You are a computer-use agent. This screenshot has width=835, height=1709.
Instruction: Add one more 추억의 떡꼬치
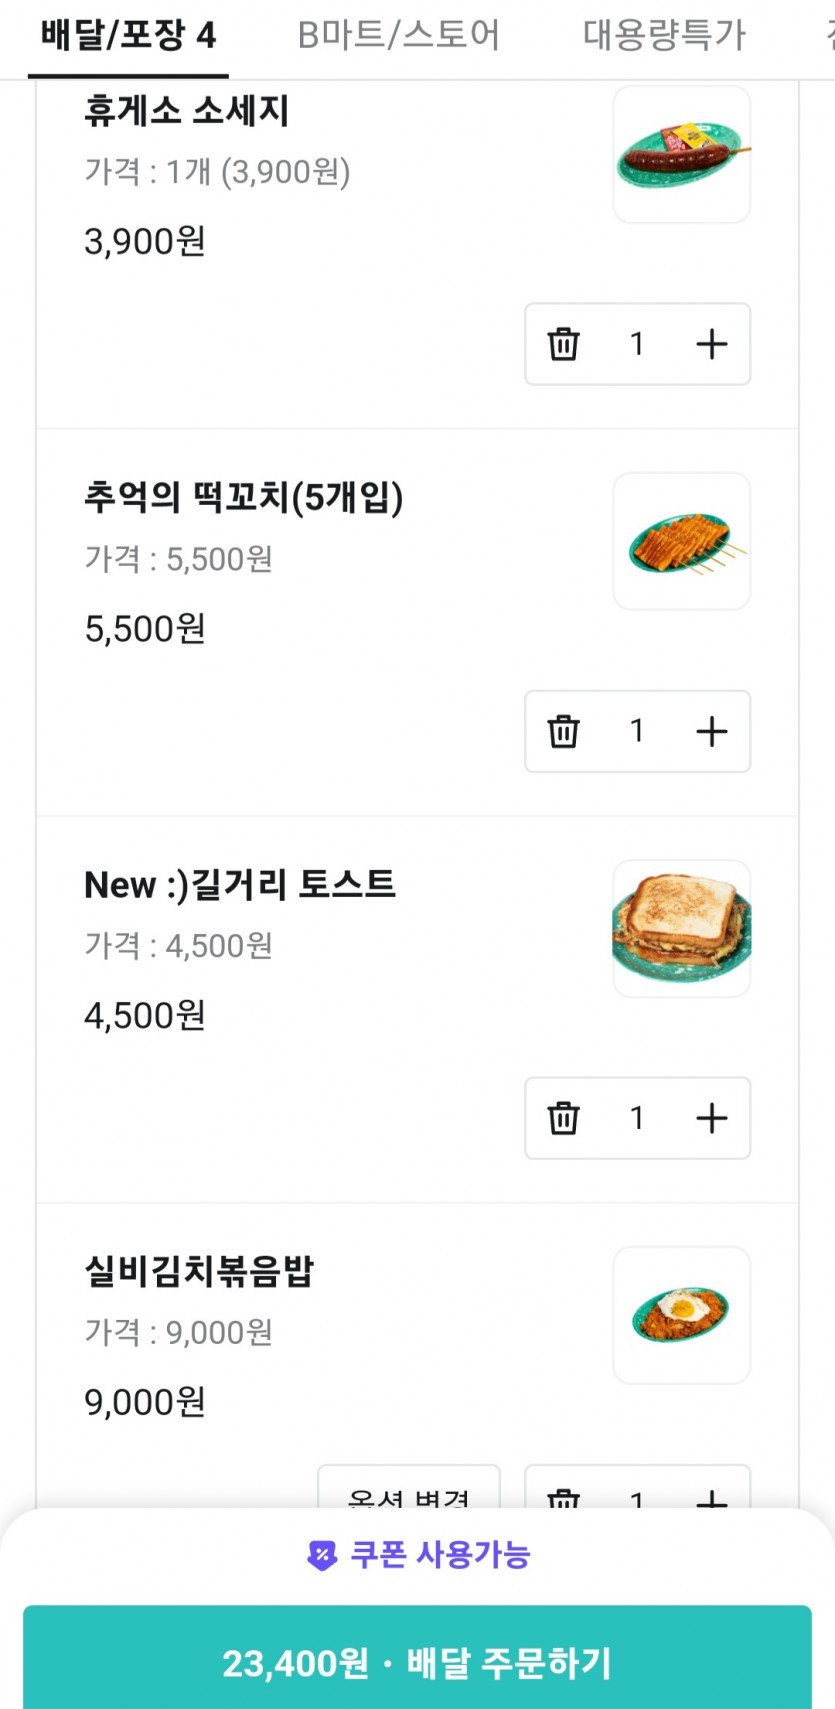711,731
